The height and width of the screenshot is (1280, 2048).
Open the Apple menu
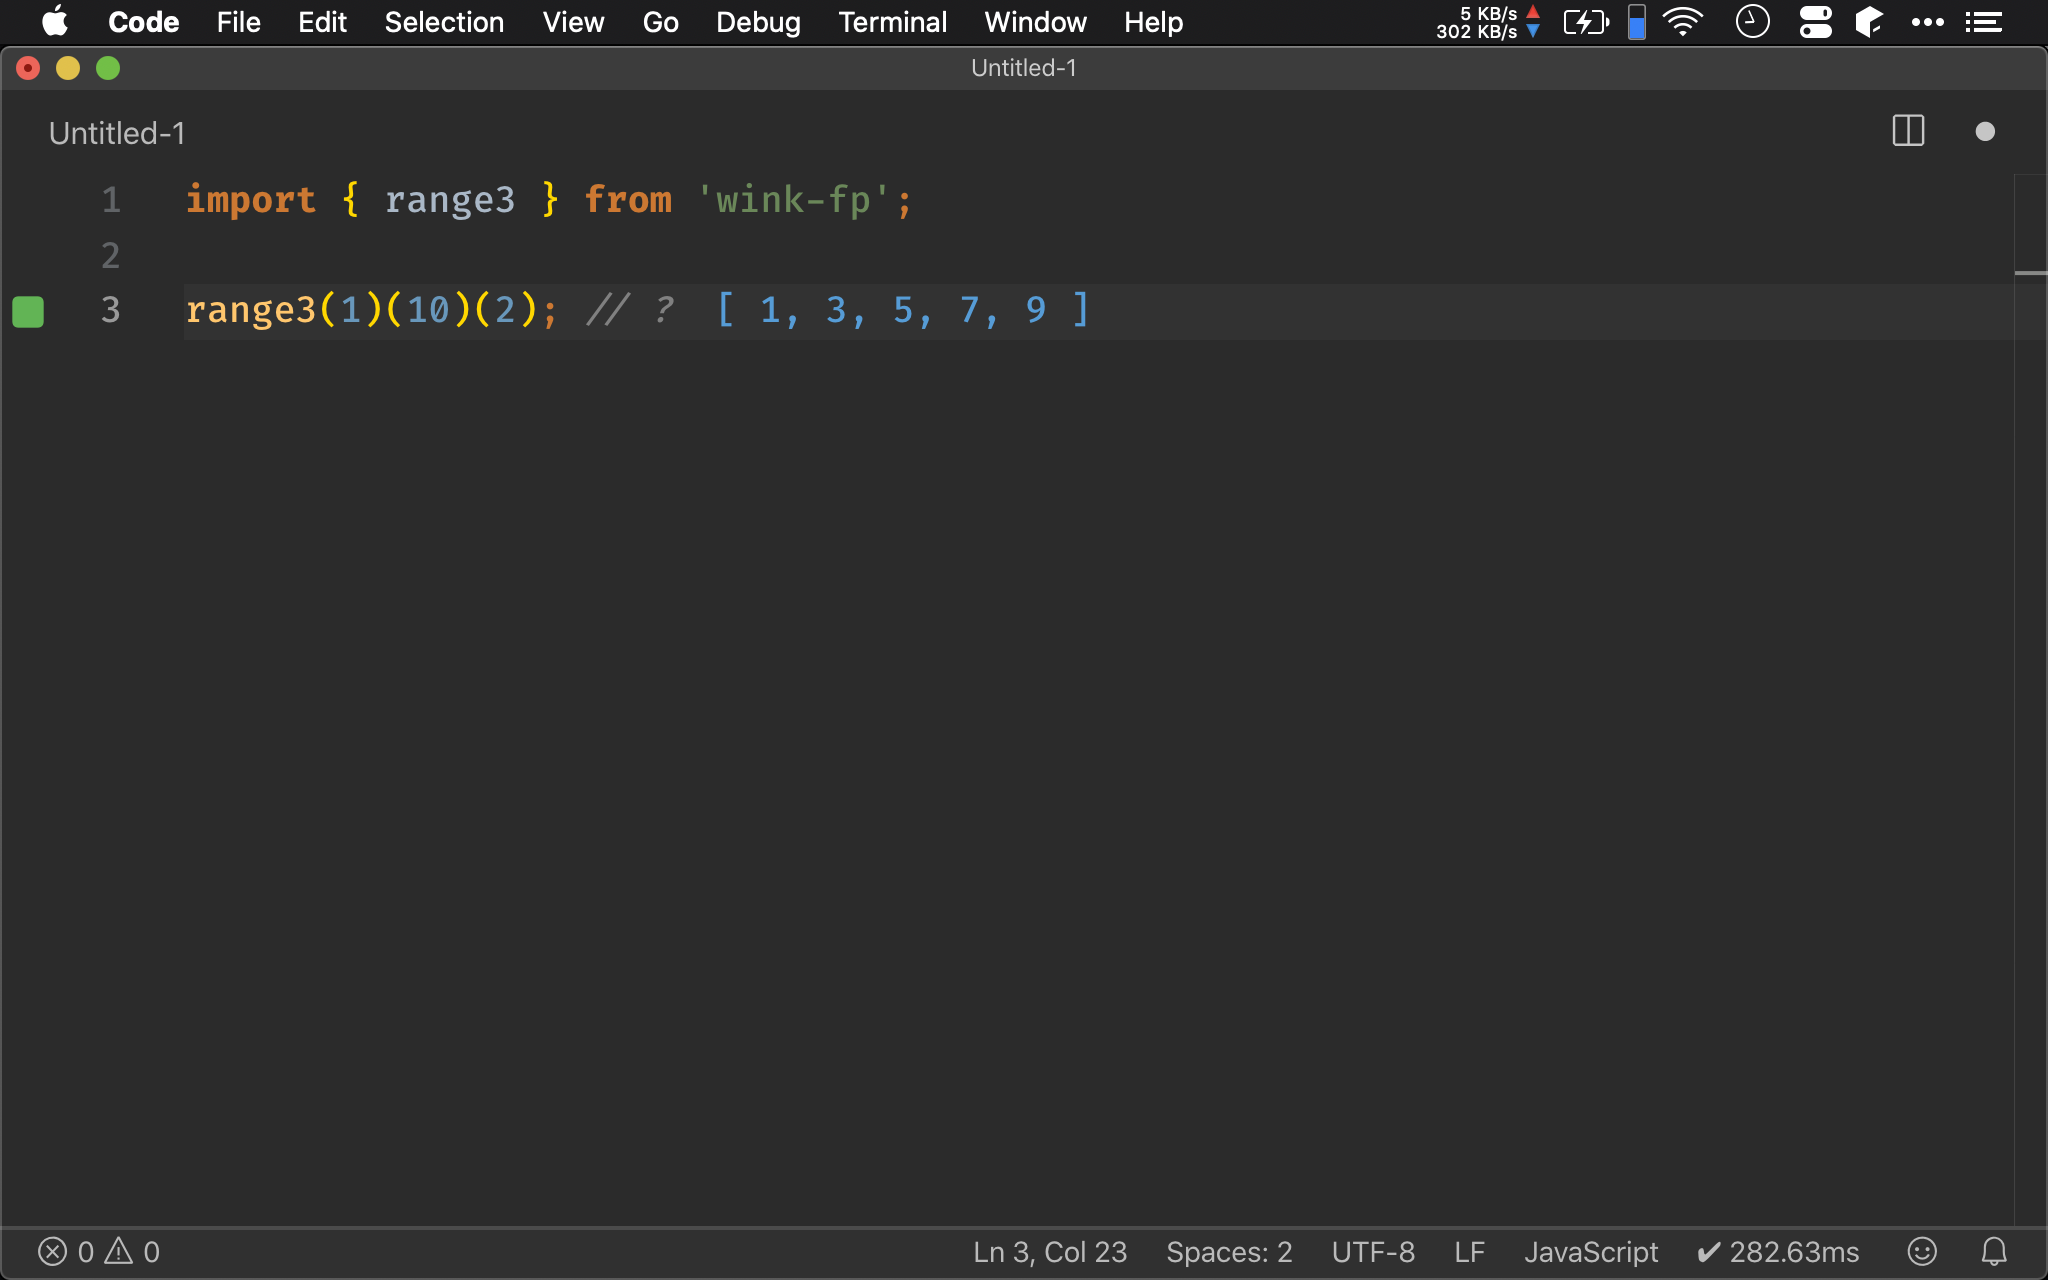click(x=55, y=21)
